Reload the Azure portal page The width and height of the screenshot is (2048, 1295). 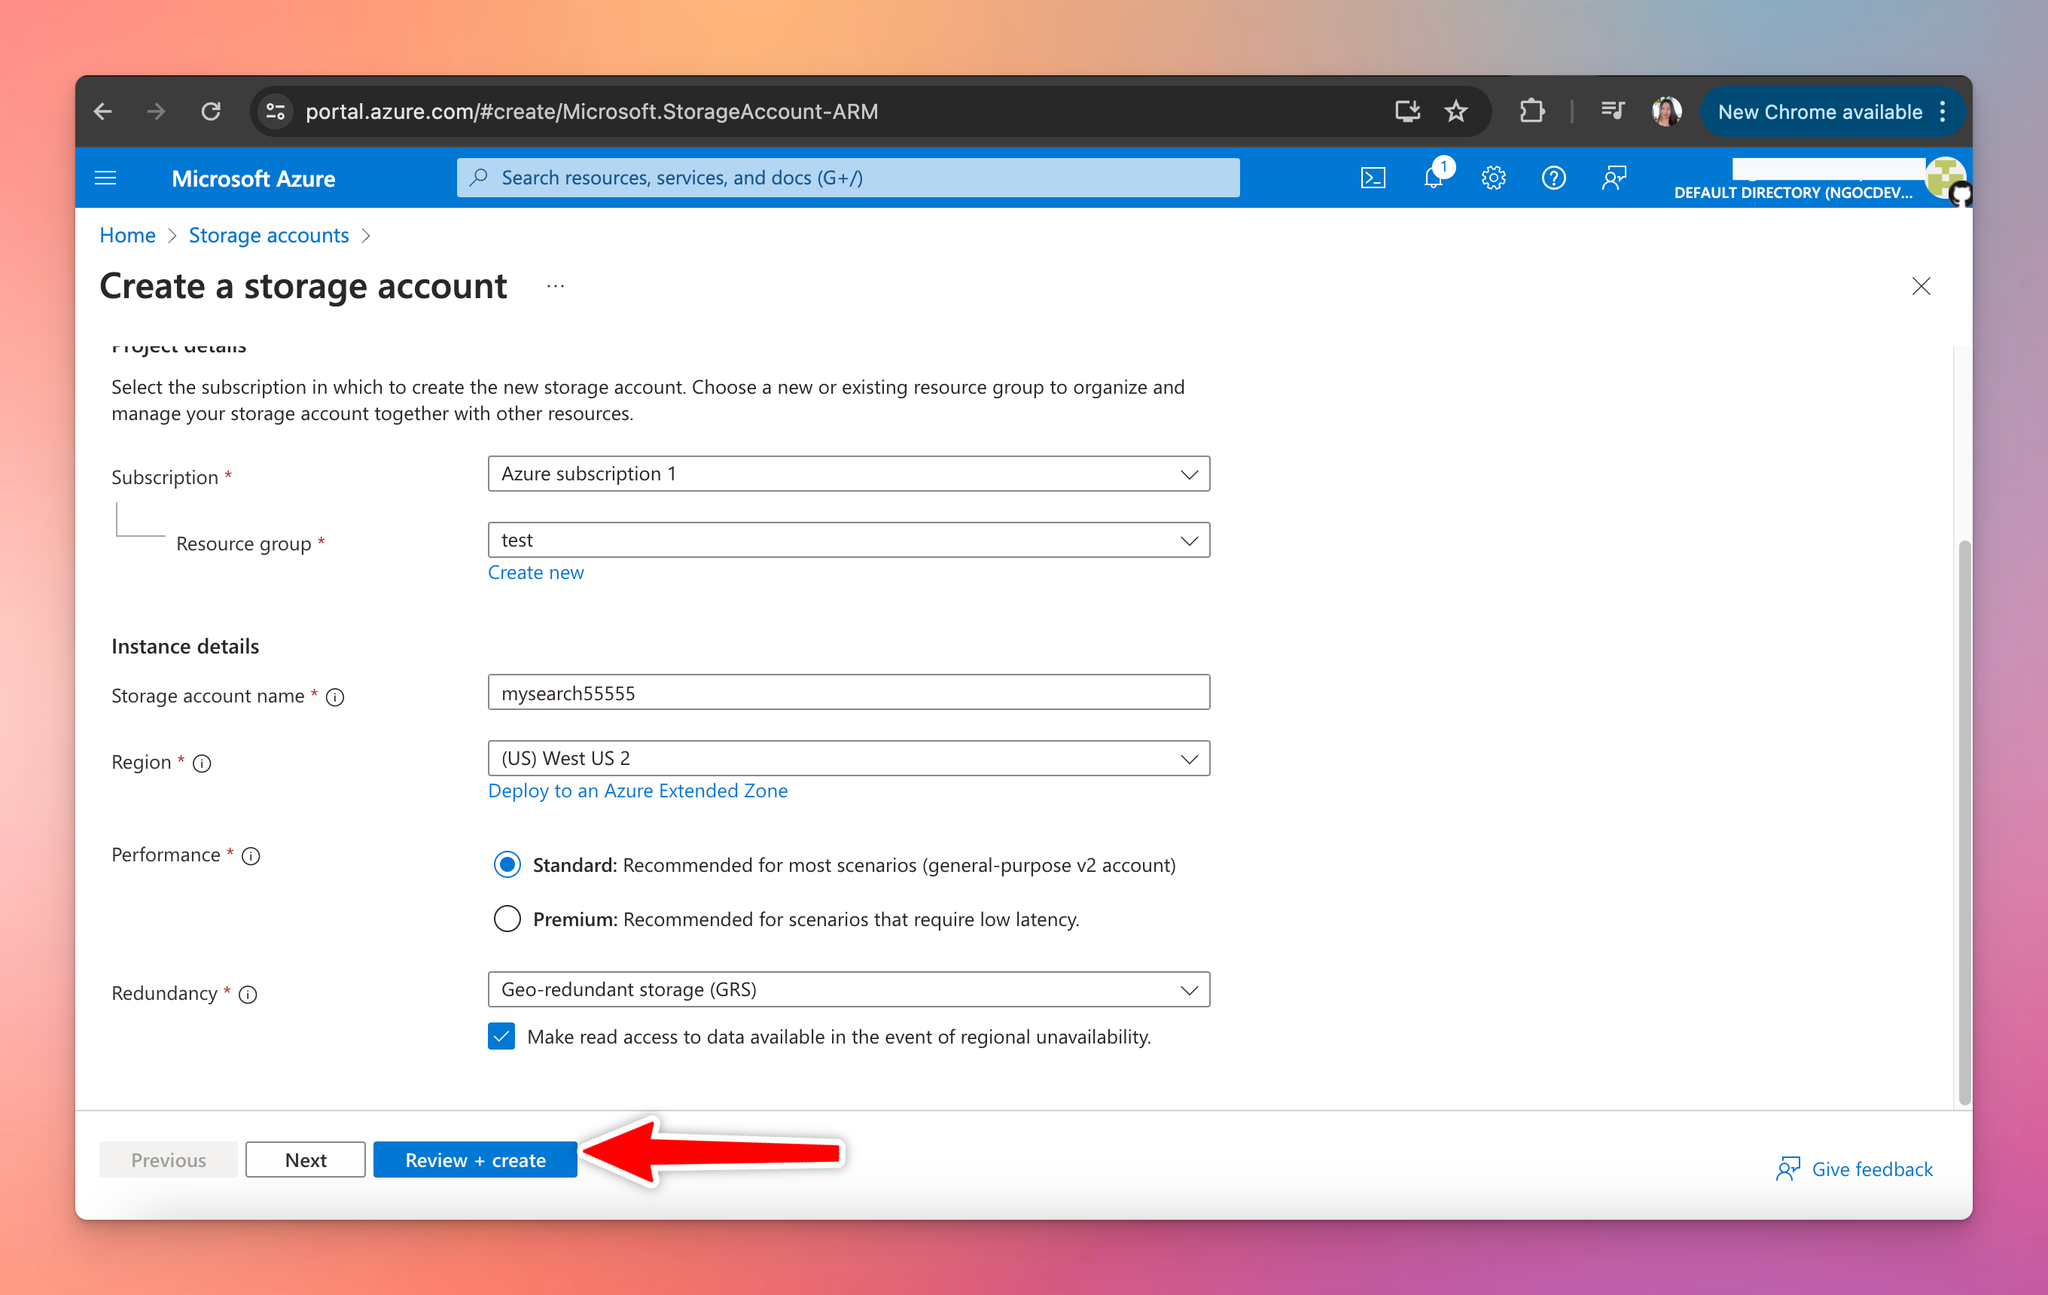210,111
